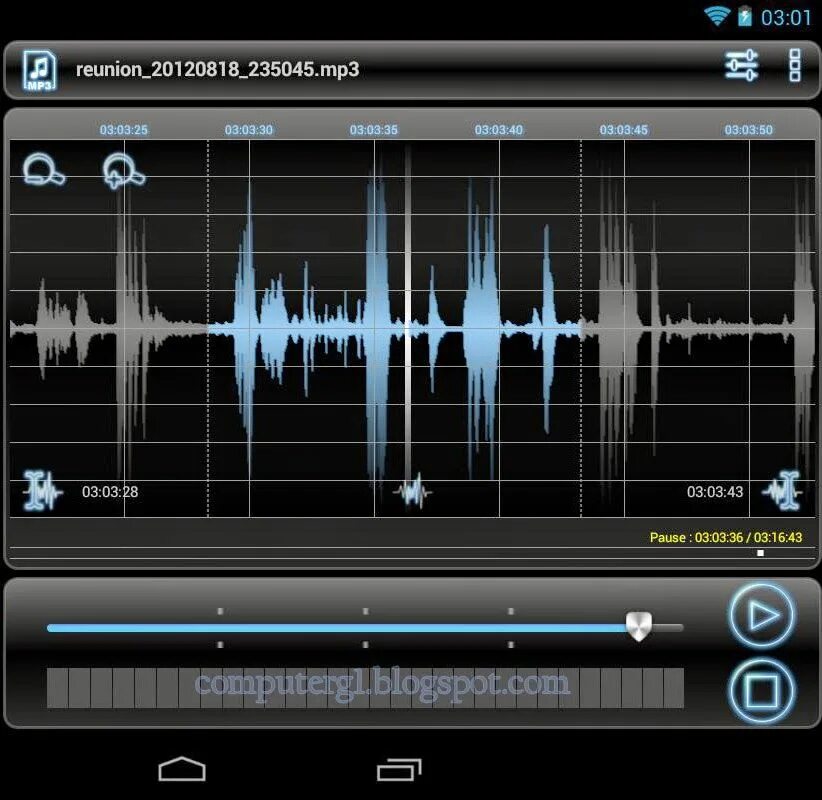Click the Pause status time text

coord(726,537)
